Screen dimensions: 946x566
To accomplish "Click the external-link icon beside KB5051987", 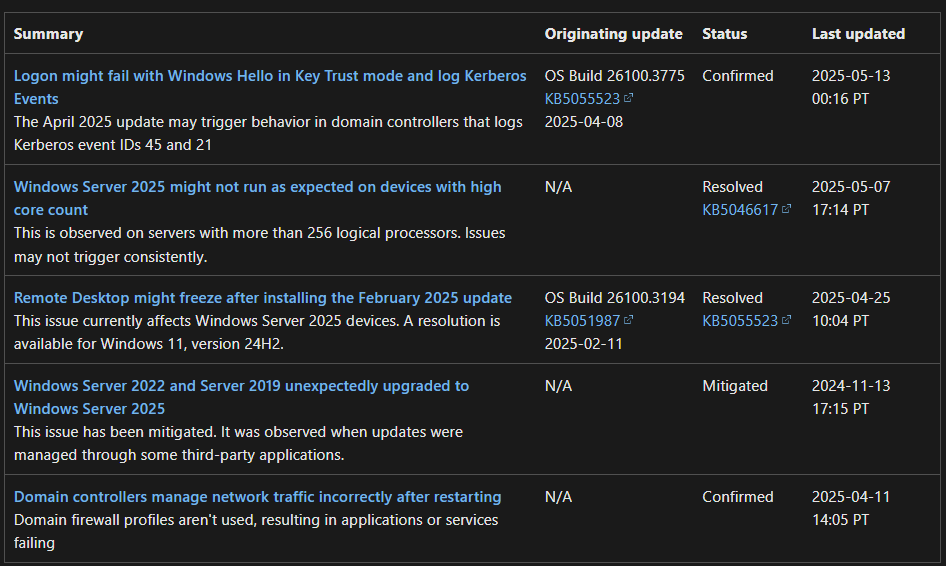I will tap(628, 320).
